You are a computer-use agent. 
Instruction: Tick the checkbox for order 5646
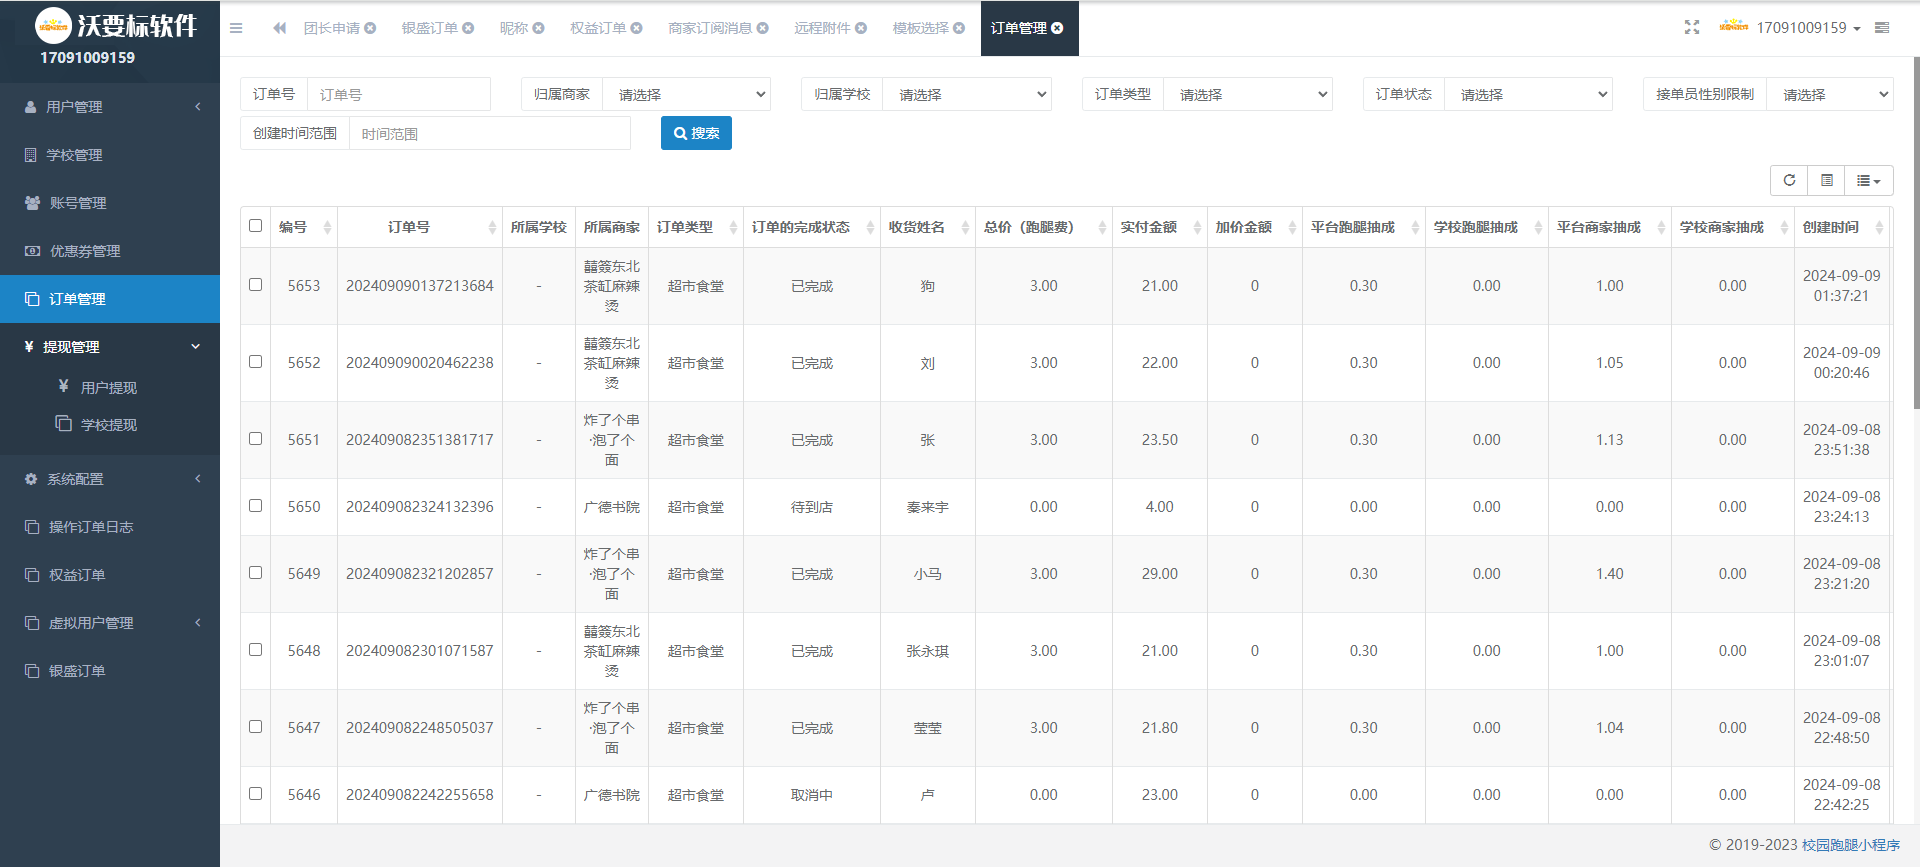255,794
